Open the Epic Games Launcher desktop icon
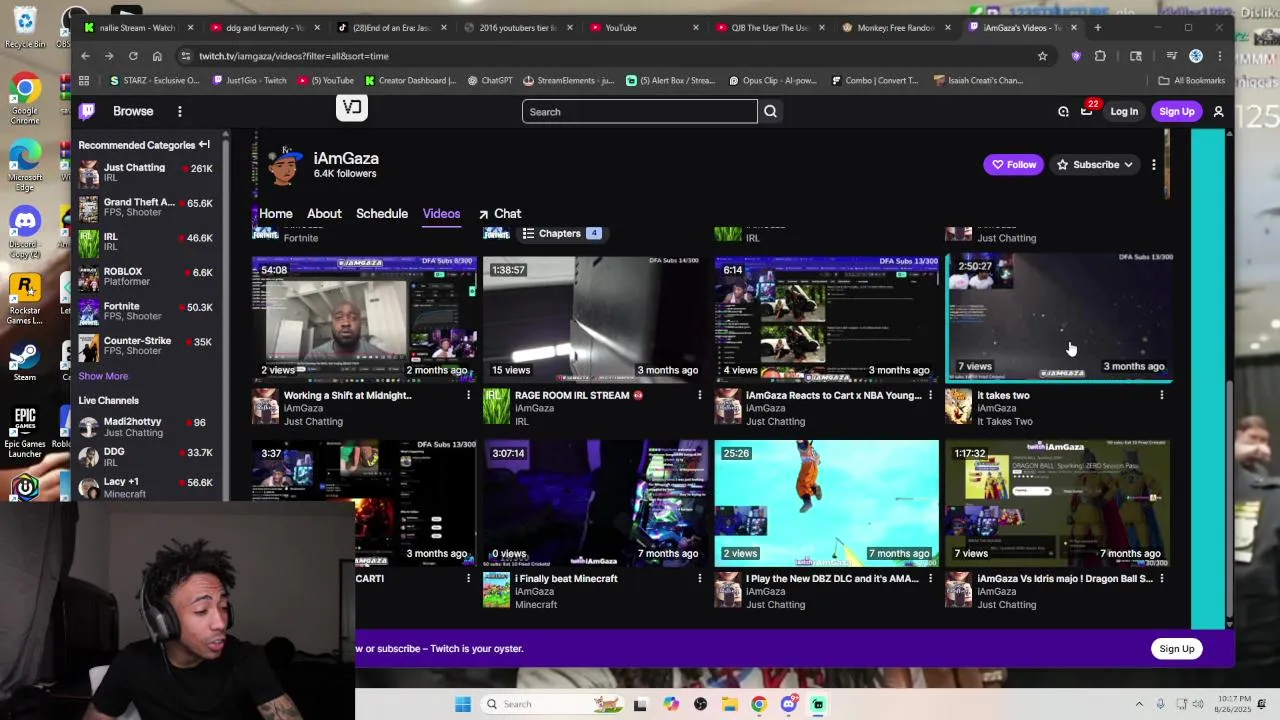Viewport: 1280px width, 720px height. (25, 432)
